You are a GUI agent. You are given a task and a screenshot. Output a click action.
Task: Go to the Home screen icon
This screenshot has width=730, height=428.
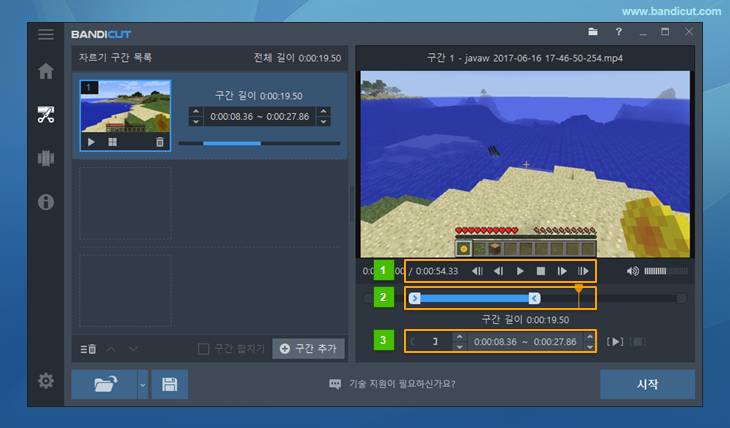coord(46,71)
